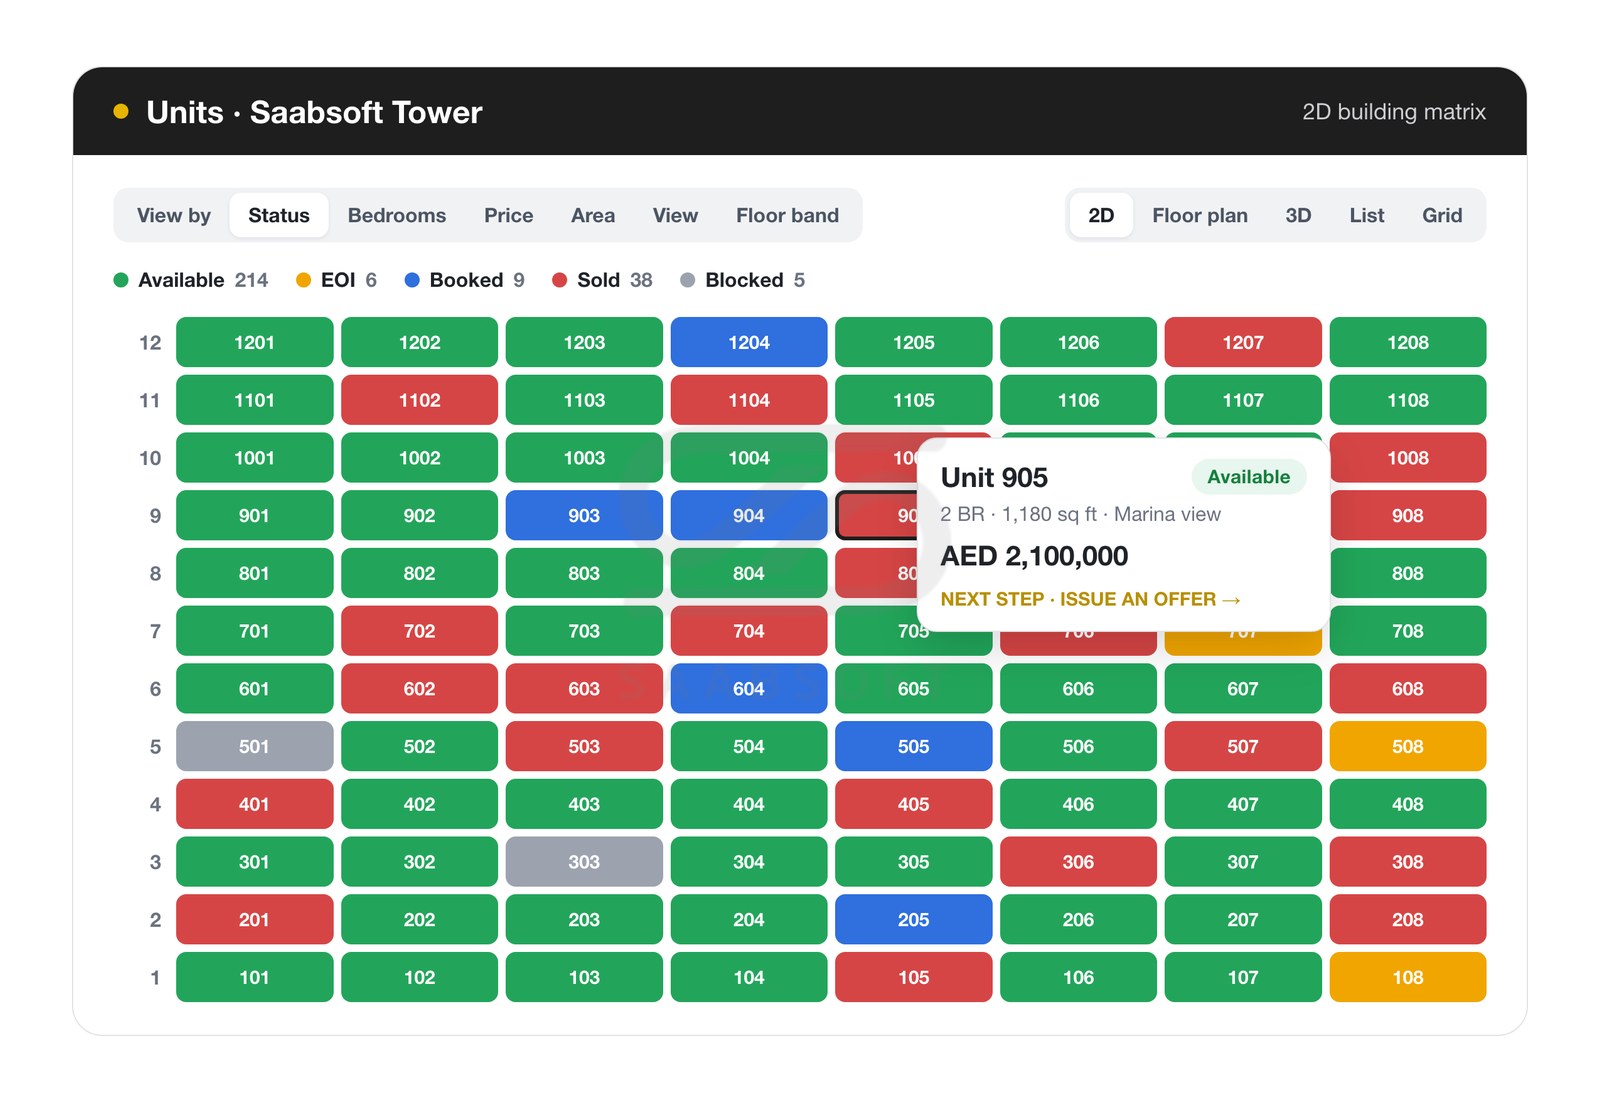The width and height of the screenshot is (1600, 1103).
Task: Click the "2D building matrix" header label
Action: point(1393,111)
